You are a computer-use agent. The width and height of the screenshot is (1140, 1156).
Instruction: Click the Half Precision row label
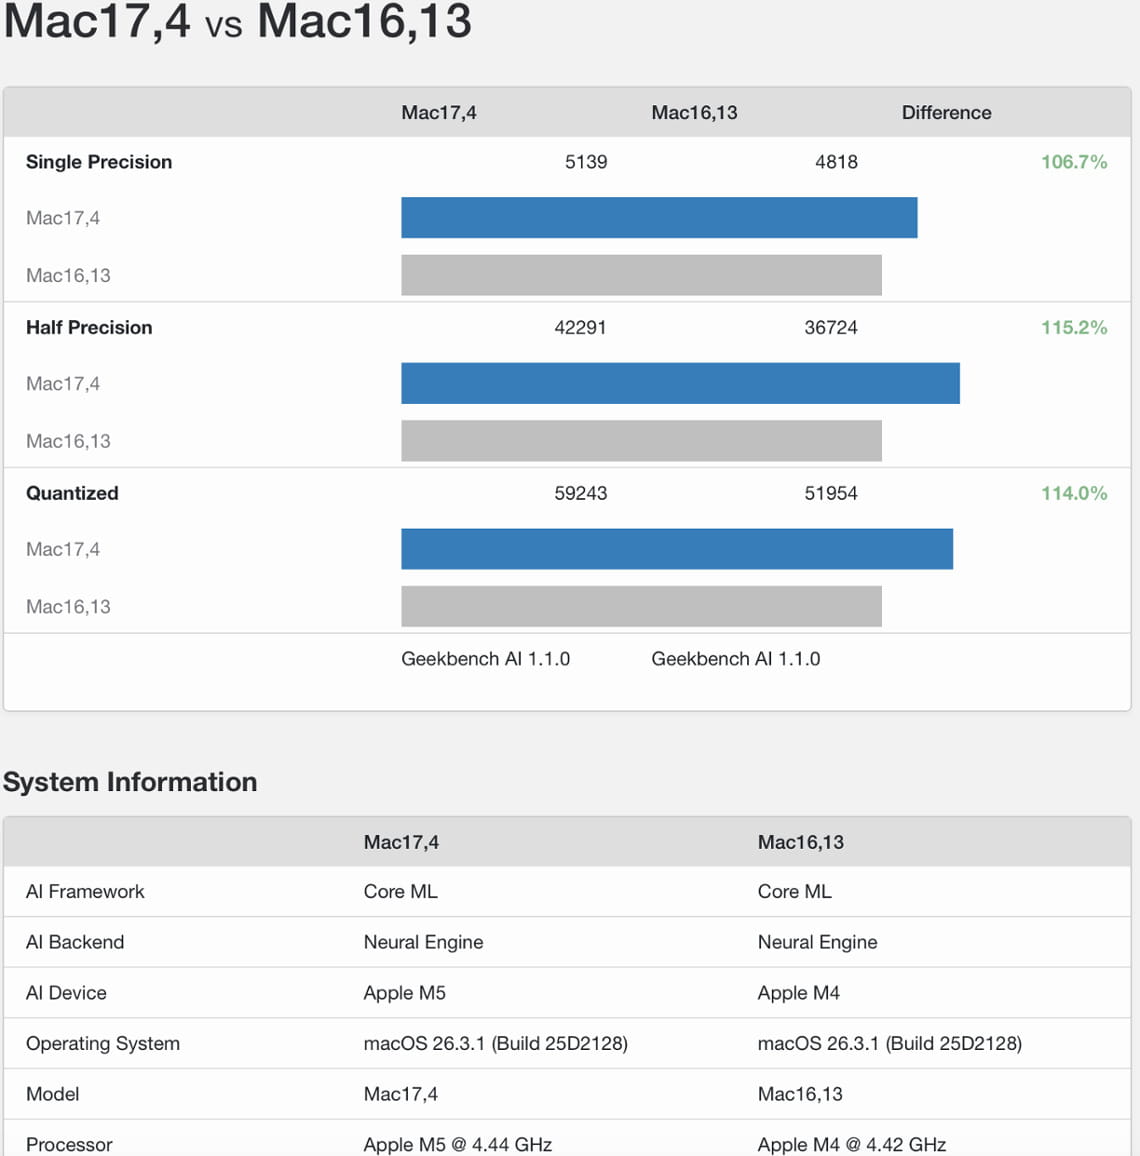click(x=89, y=327)
